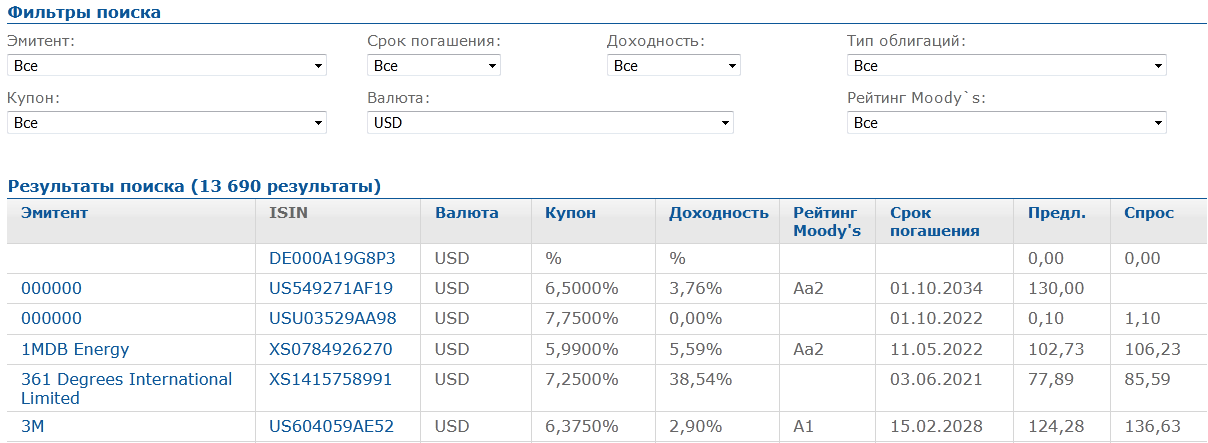Open ISIN link USU03529AA98
The width and height of the screenshot is (1208, 443).
[333, 319]
